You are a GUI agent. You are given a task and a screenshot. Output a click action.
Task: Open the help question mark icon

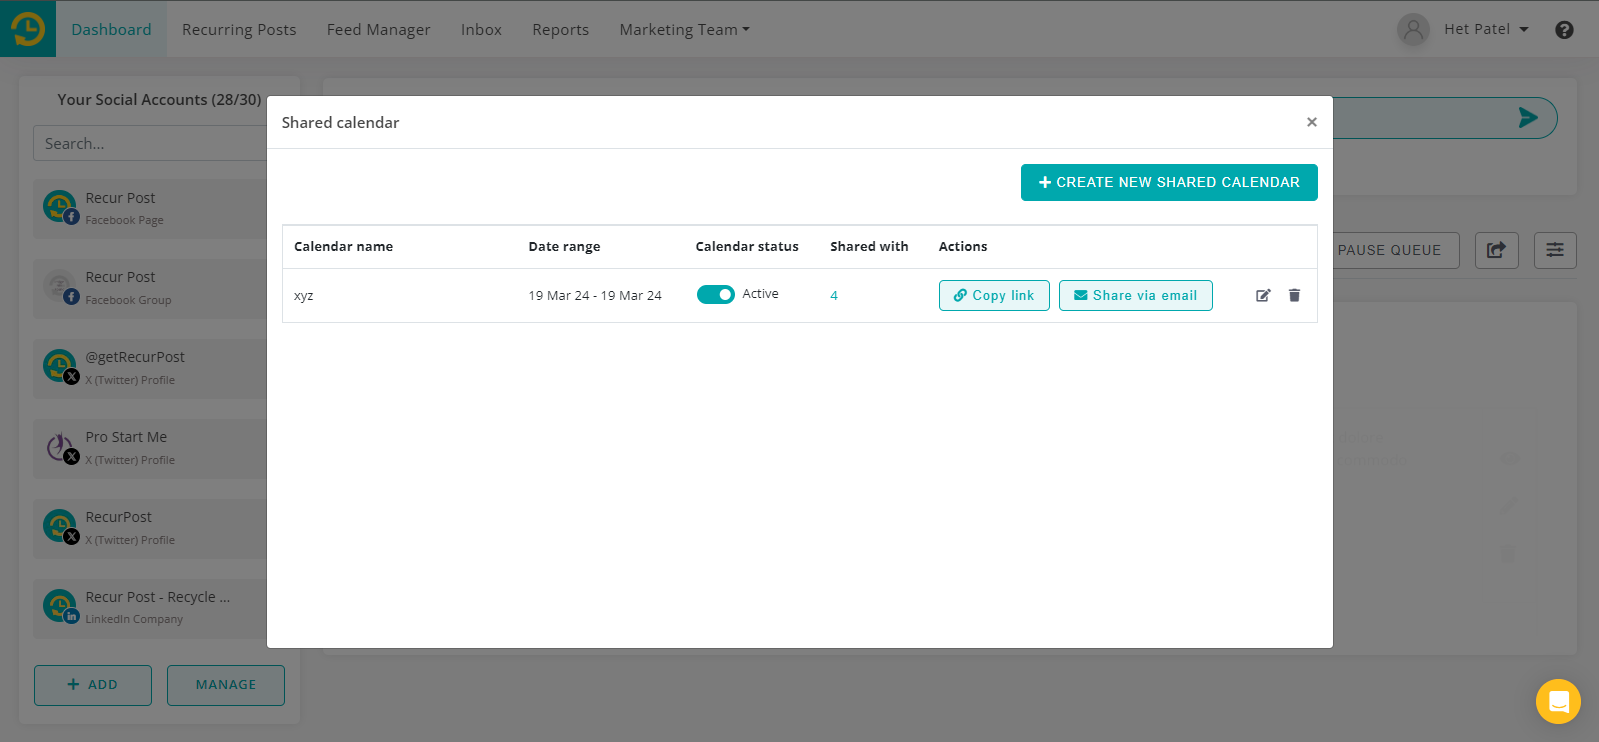(1564, 30)
